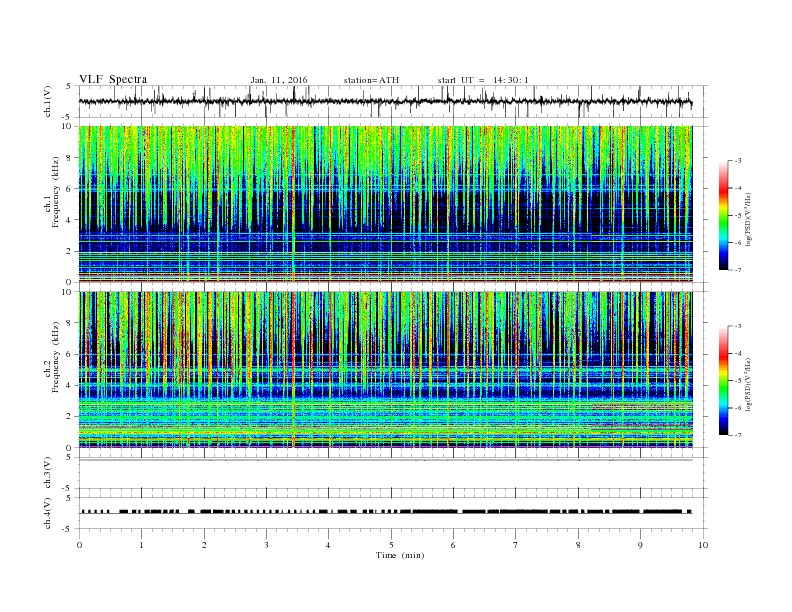Click the Time axis end label "10"
Image resolution: width=792 pixels, height=612 pixels.
703,545
